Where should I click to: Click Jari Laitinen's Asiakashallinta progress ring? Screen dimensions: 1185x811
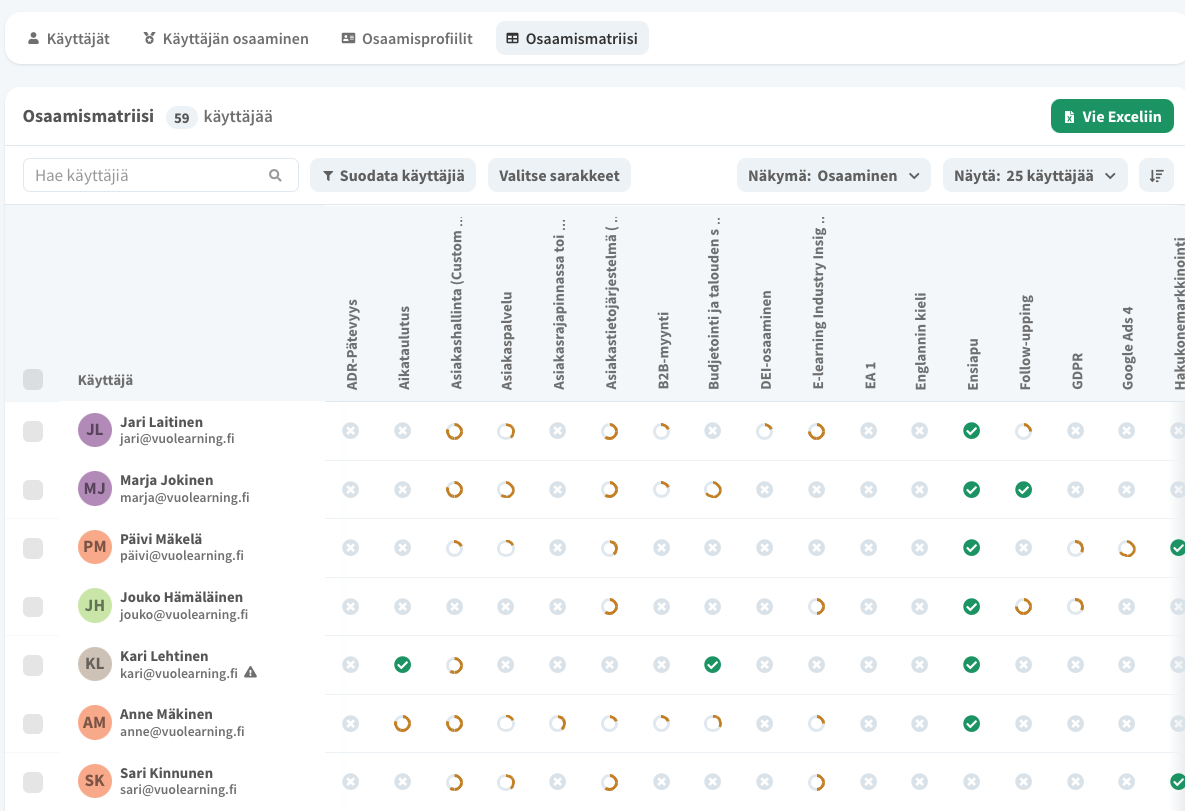454,431
